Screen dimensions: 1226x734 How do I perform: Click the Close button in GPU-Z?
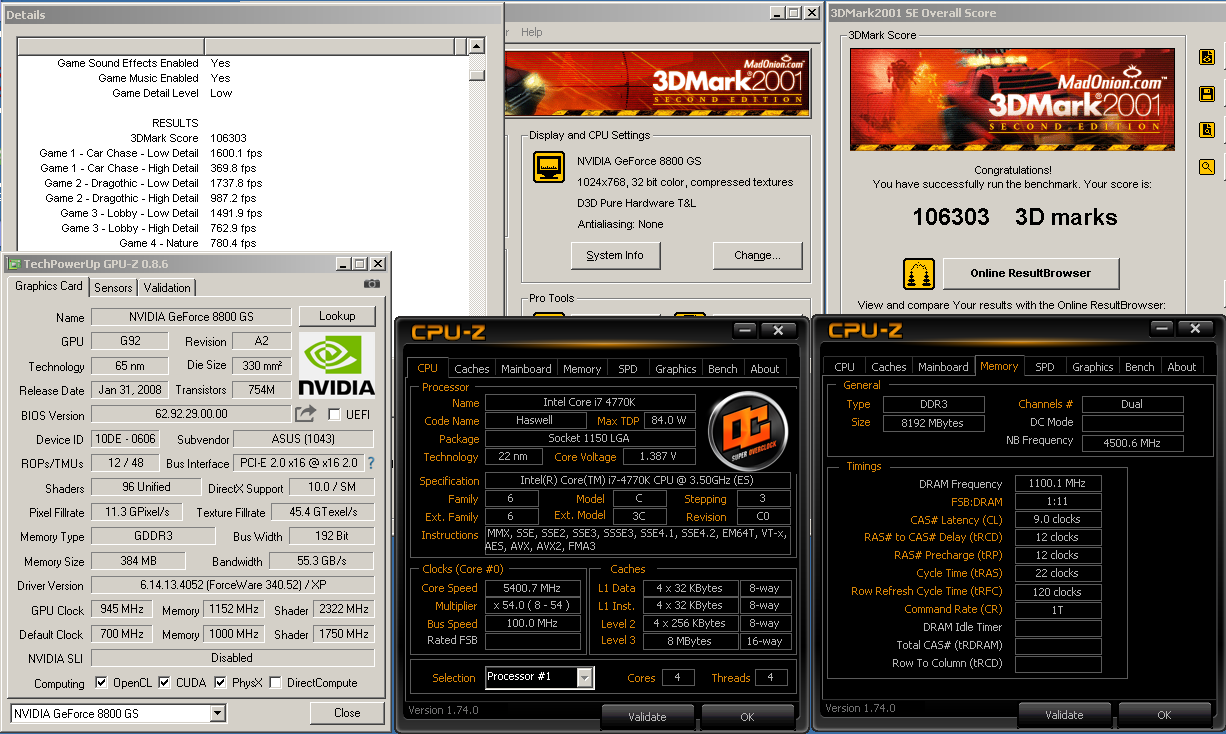[347, 713]
